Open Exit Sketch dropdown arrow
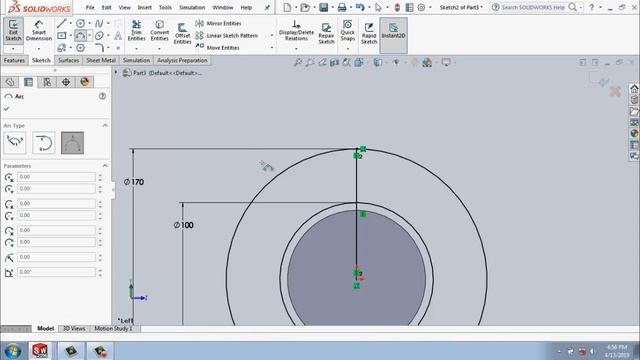The height and width of the screenshot is (360, 640). [x=13, y=49]
